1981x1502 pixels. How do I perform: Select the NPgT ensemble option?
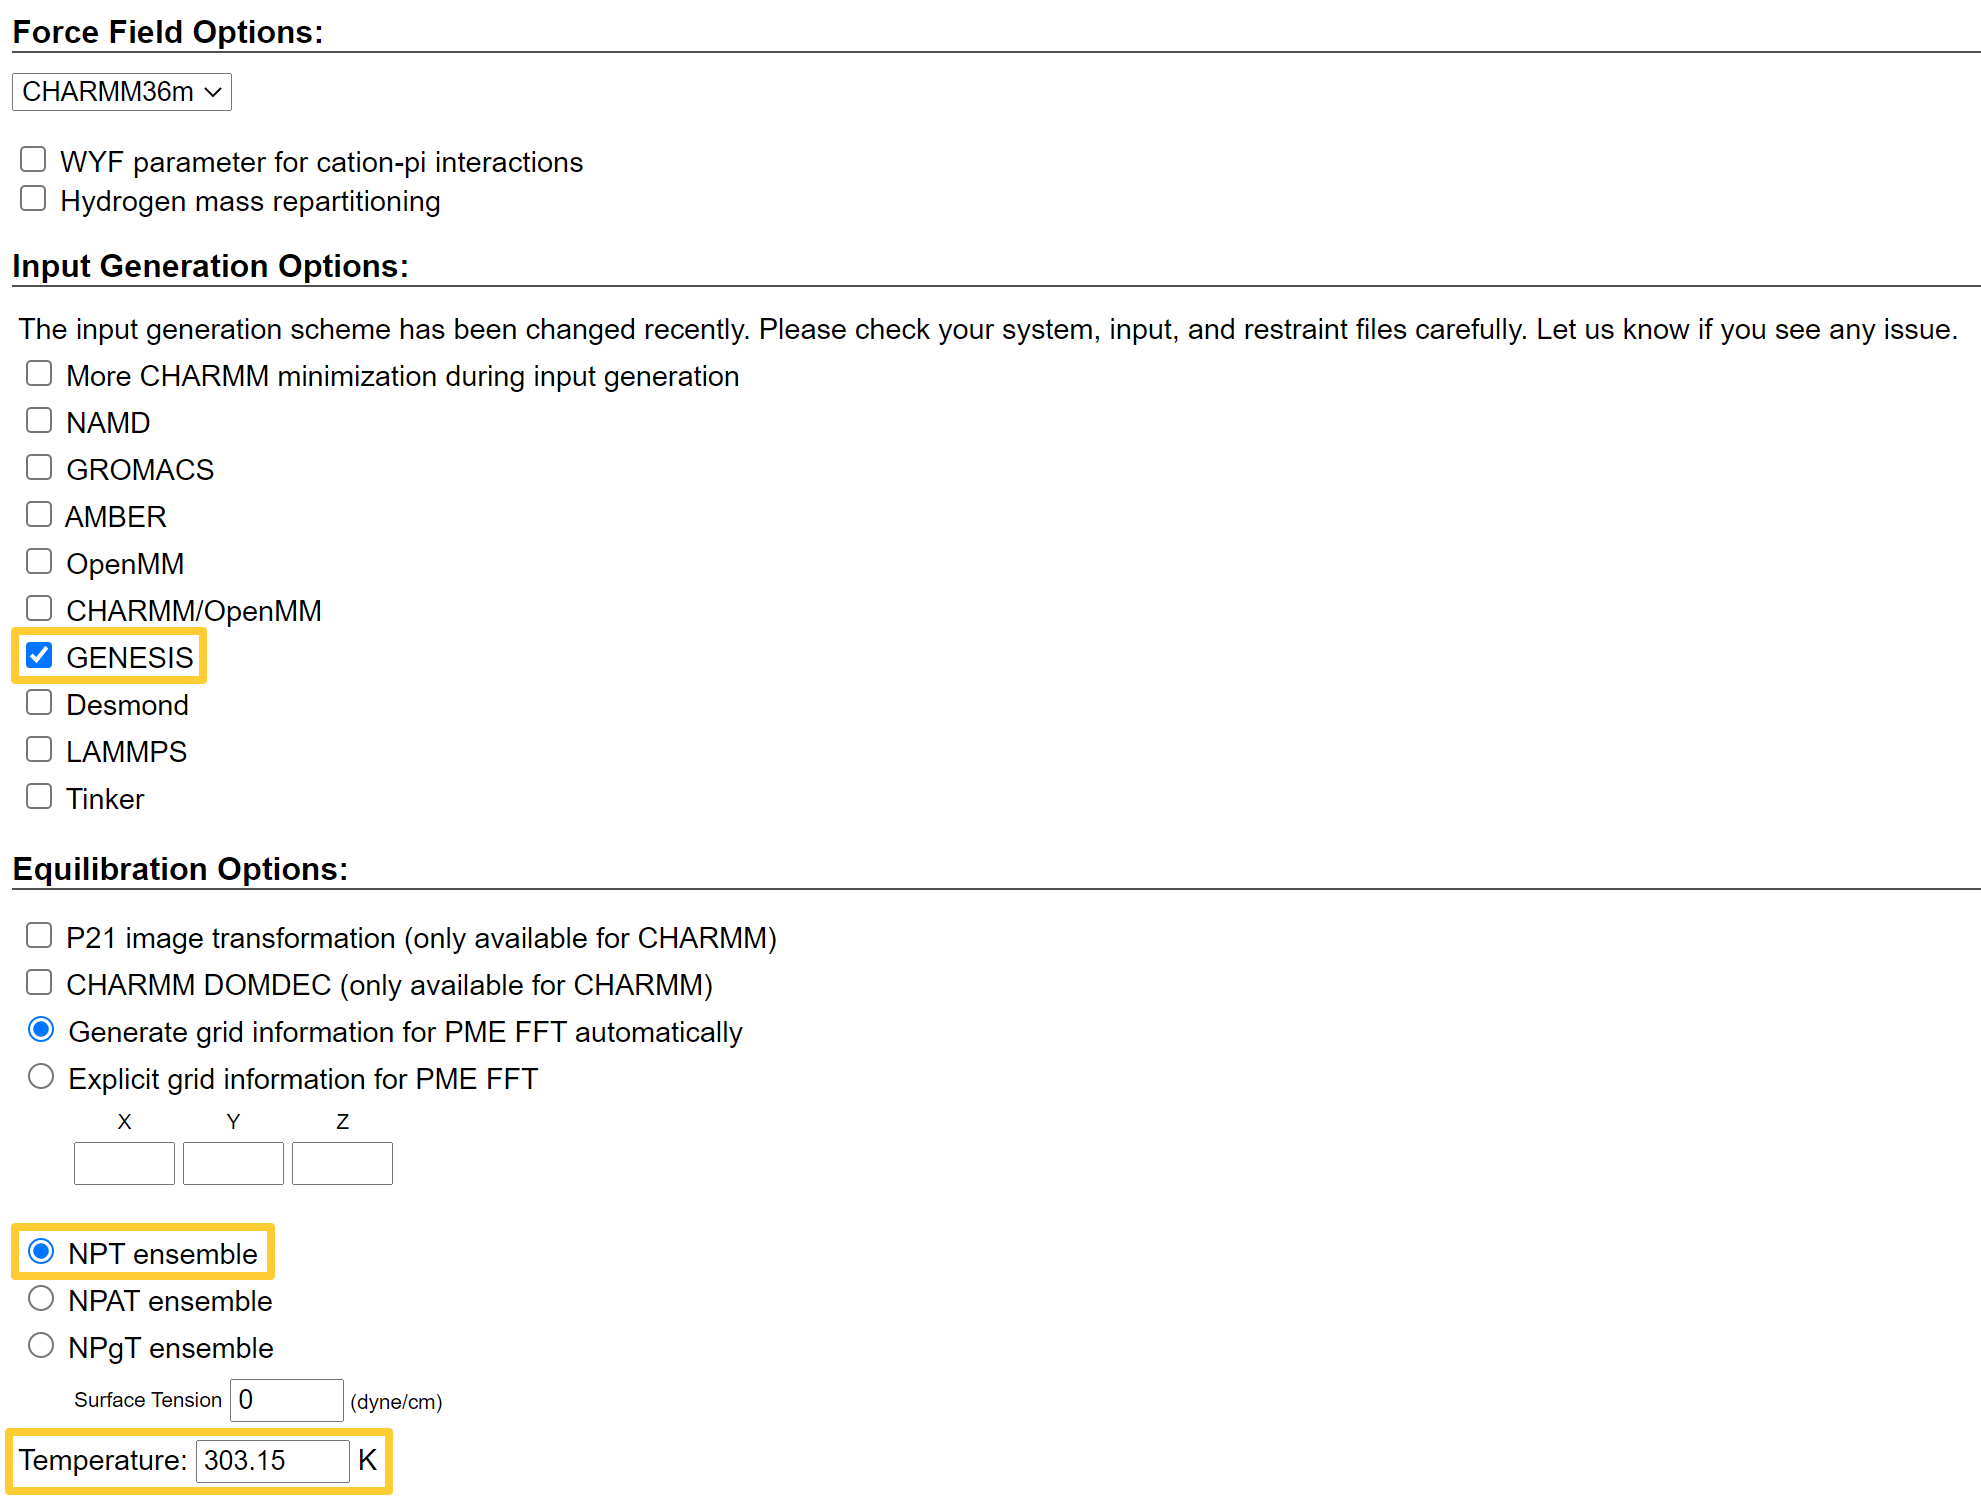coord(41,1346)
